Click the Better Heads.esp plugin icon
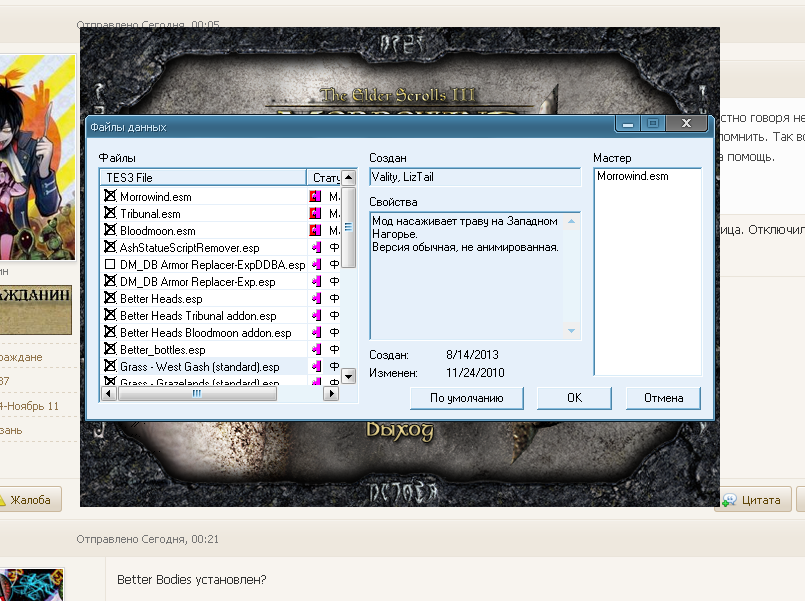805x601 pixels. point(316,298)
